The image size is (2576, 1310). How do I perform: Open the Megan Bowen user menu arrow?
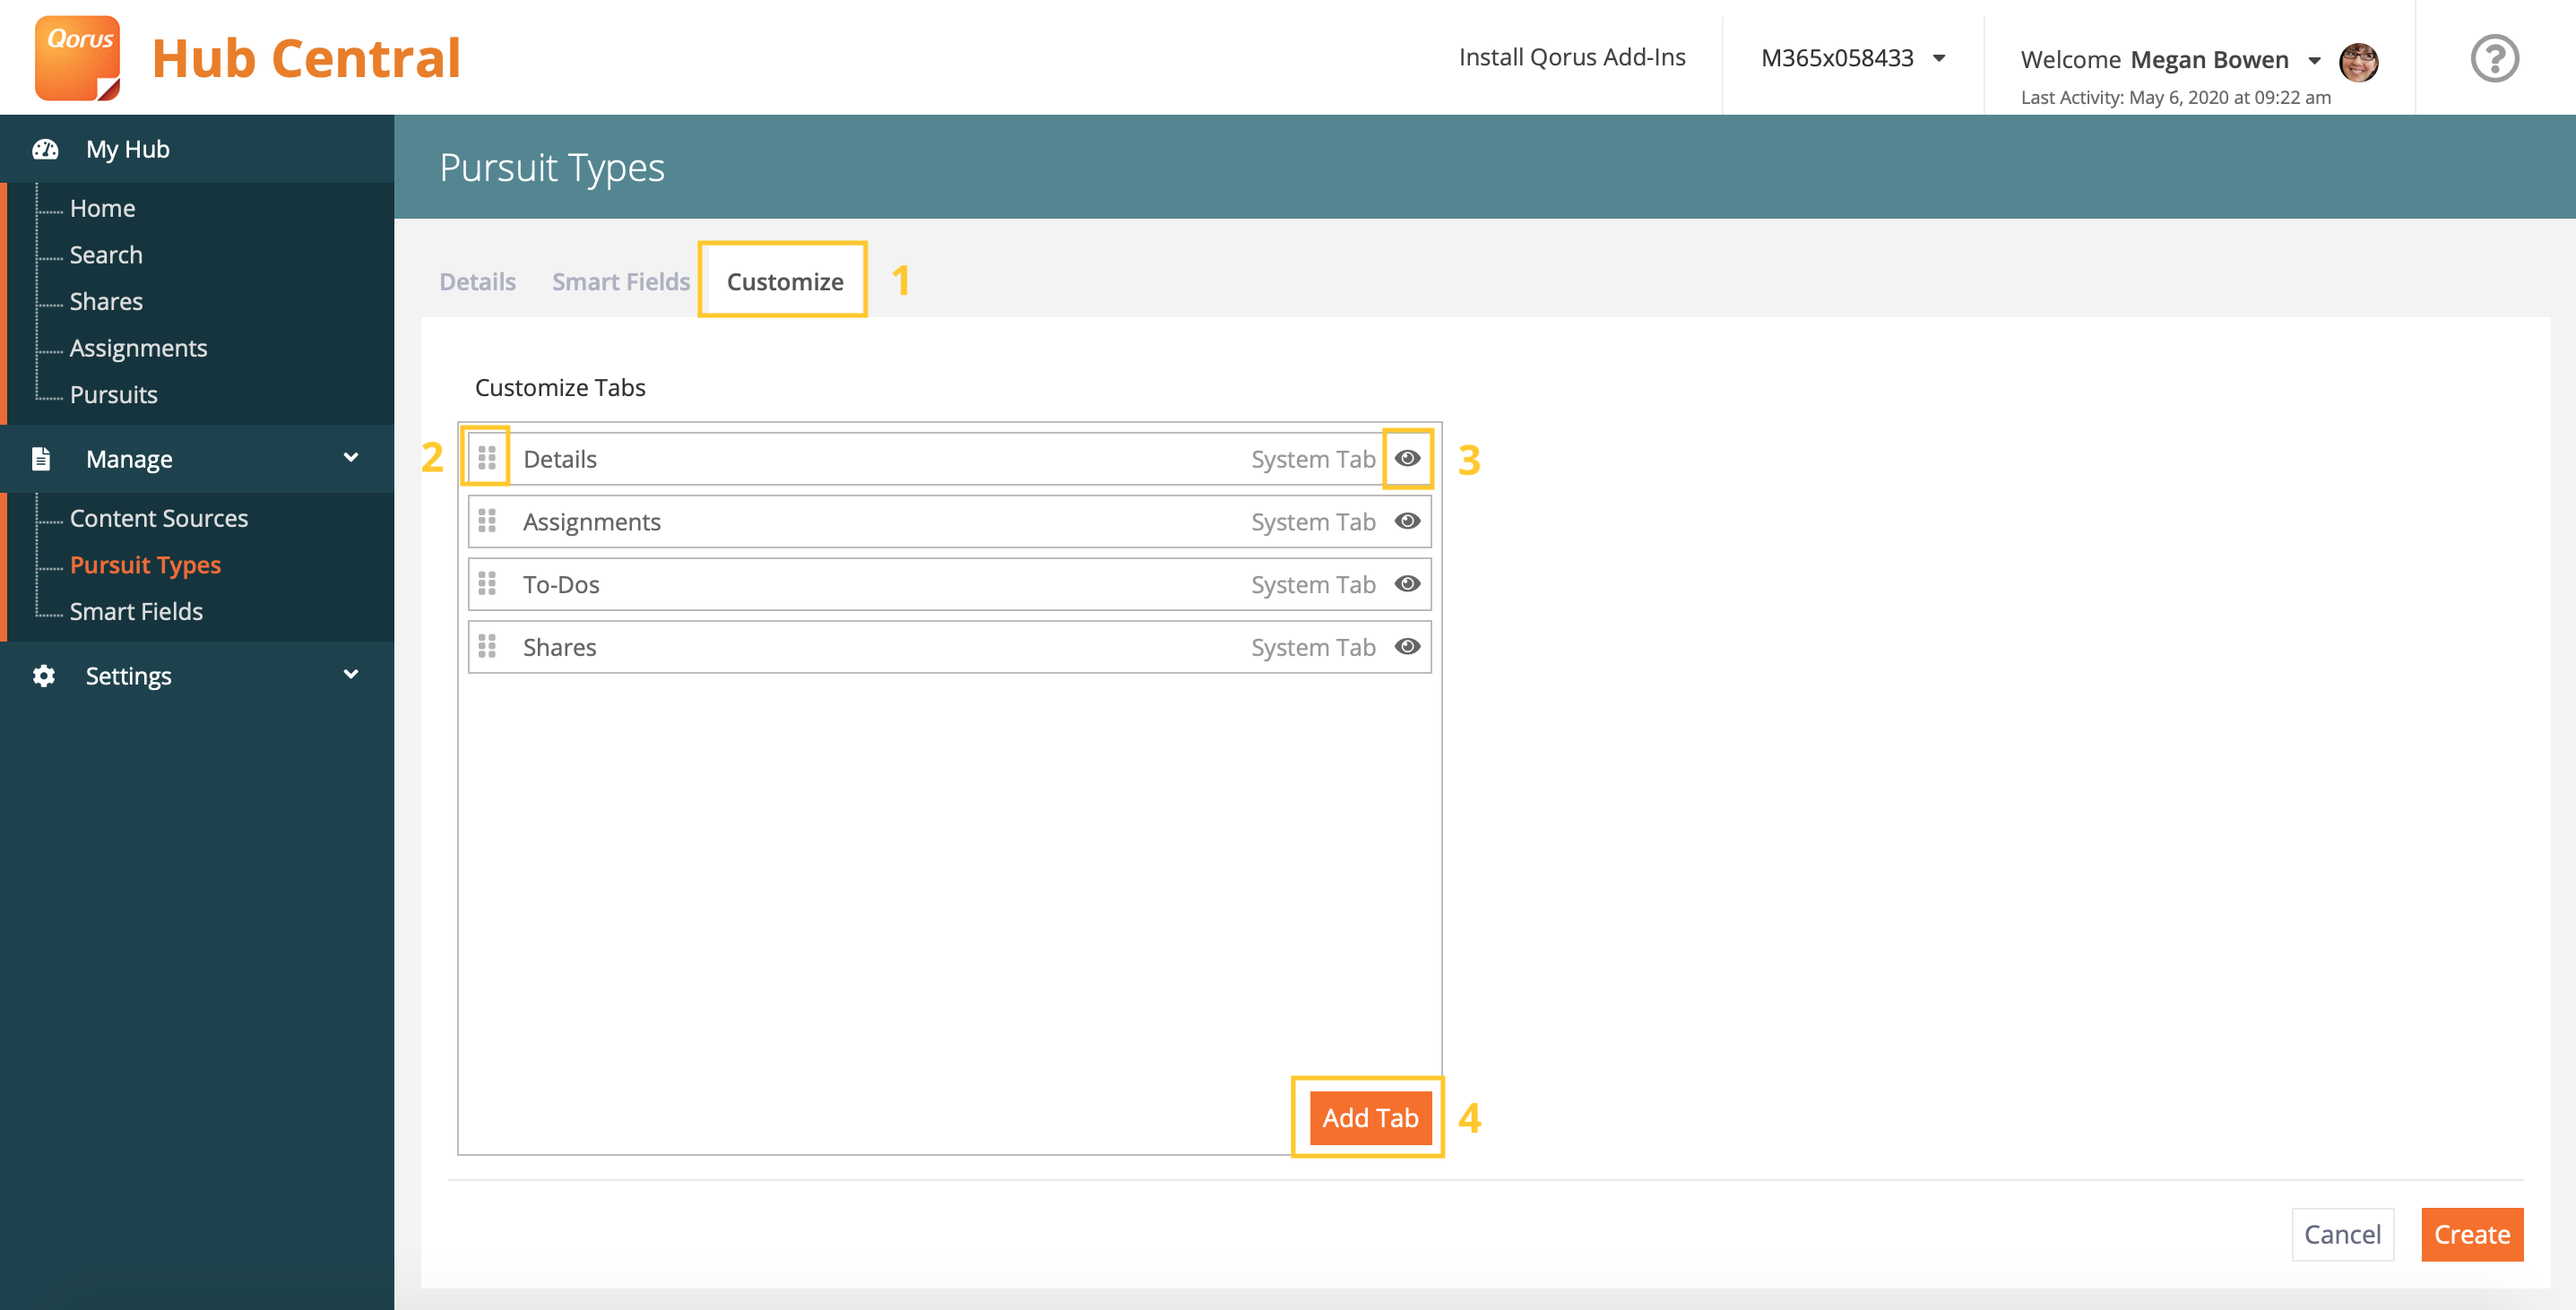pyautogui.click(x=2314, y=61)
